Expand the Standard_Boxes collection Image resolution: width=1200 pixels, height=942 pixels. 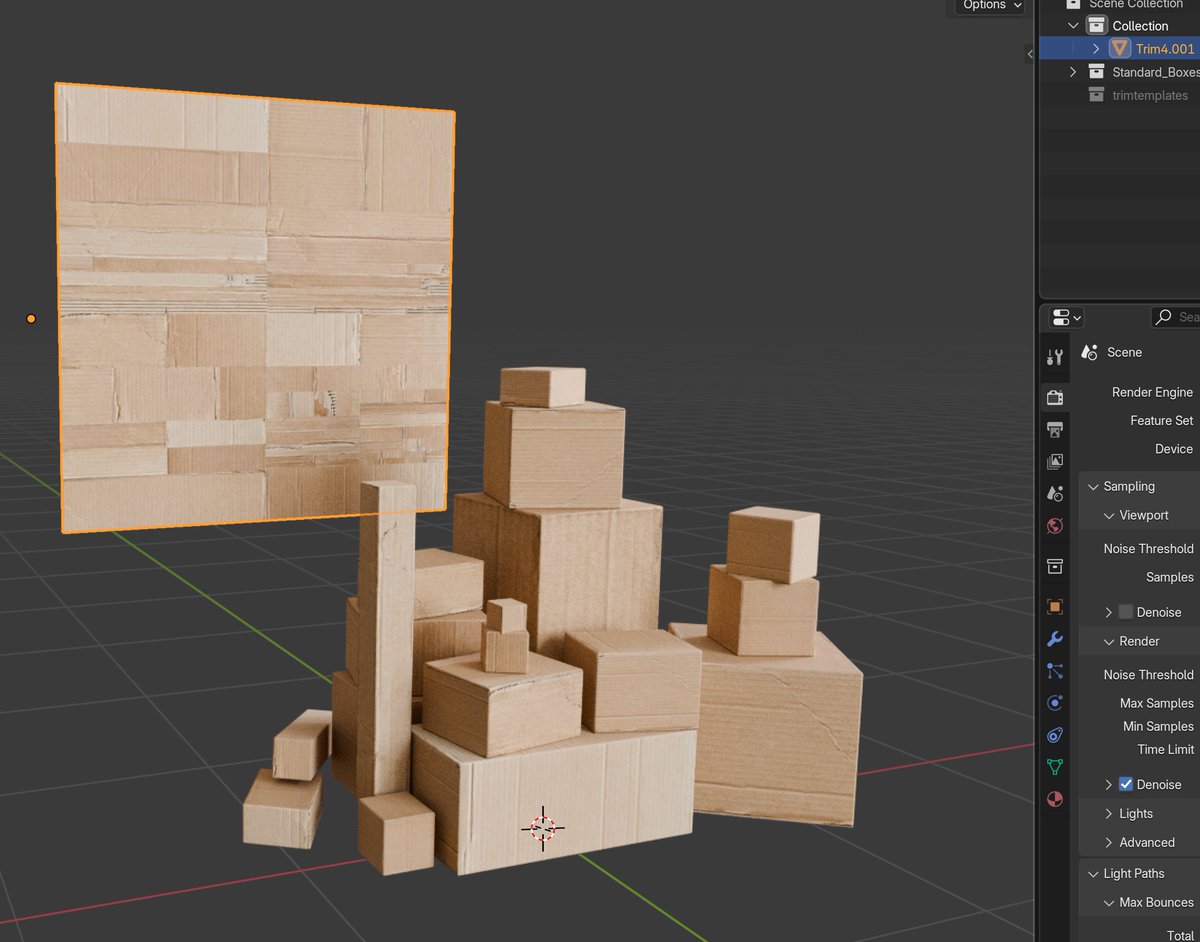[x=1073, y=72]
